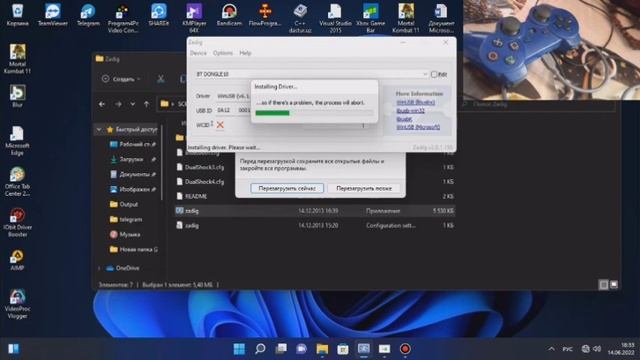
Task: Open Blur desktop shortcut
Action: [x=17, y=96]
